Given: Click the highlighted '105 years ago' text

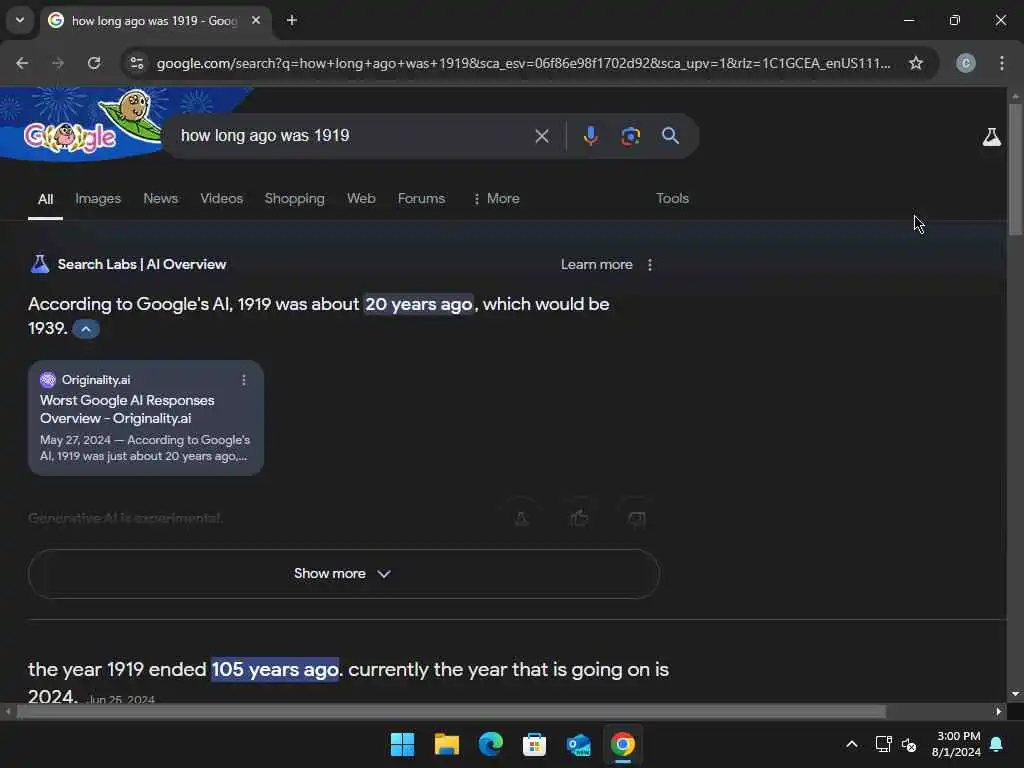Looking at the screenshot, I should pos(275,669).
